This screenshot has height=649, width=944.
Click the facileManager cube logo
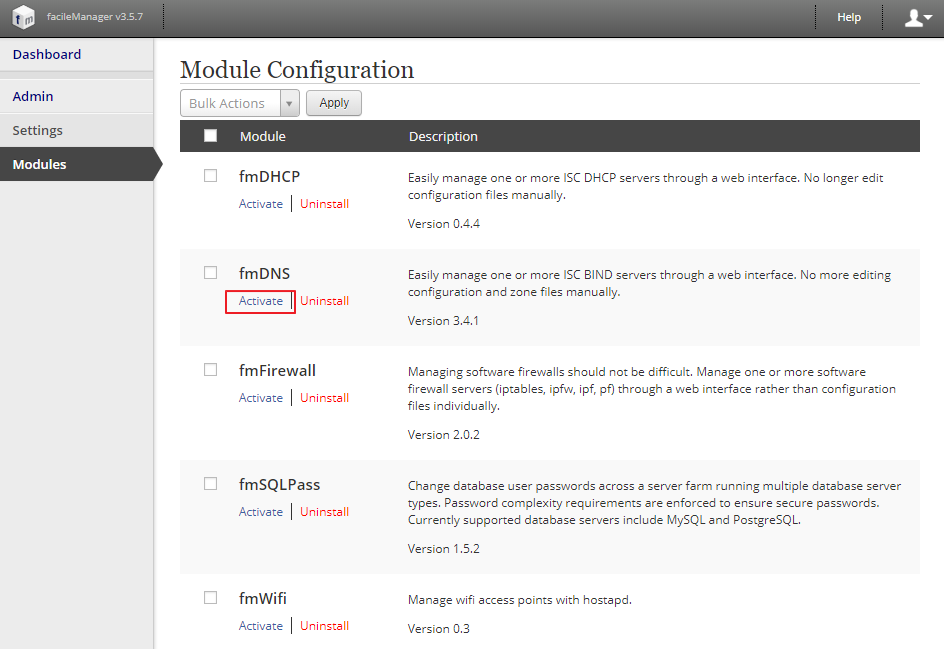click(x=23, y=17)
